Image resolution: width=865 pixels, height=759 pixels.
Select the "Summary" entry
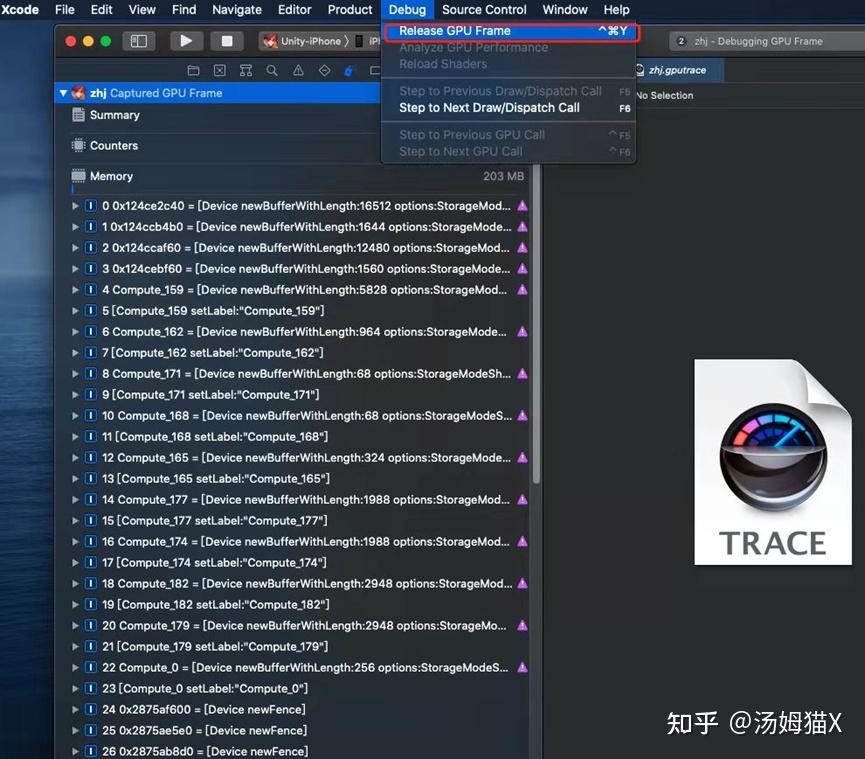coord(115,114)
